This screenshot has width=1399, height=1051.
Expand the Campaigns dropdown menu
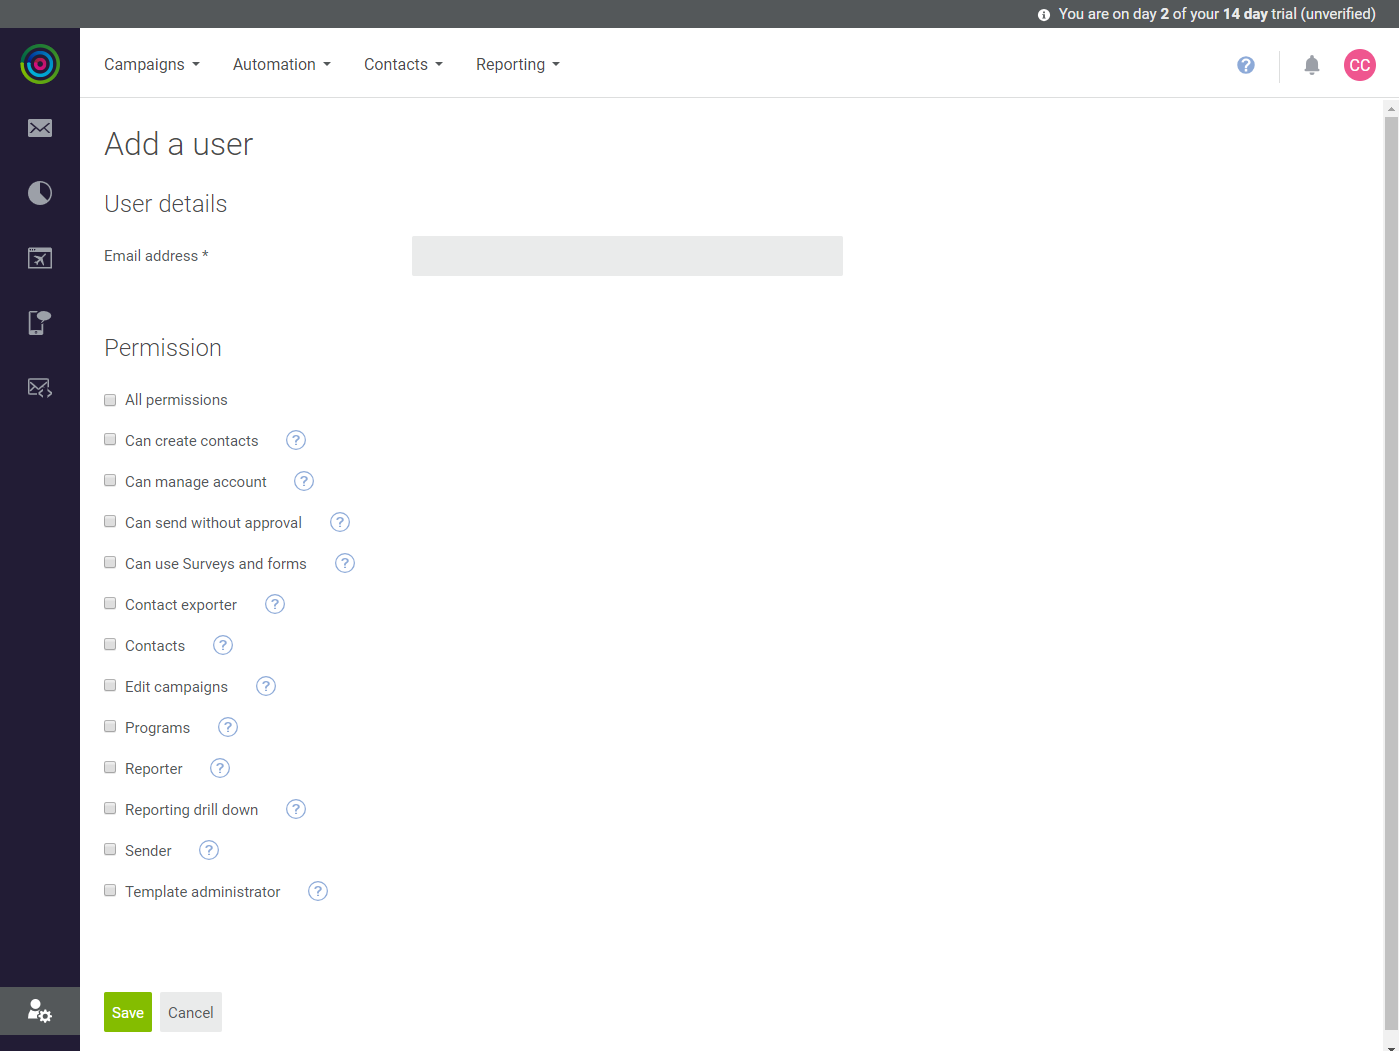click(x=152, y=64)
